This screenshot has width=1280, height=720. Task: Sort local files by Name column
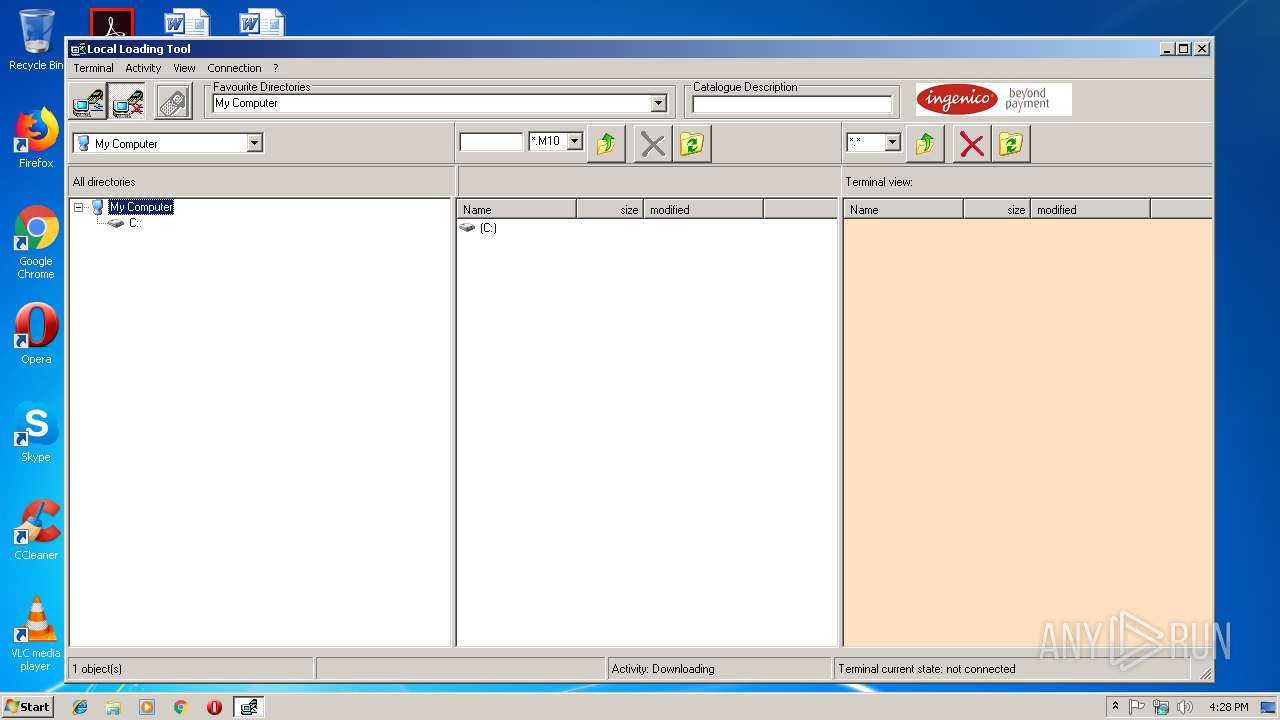tap(517, 209)
